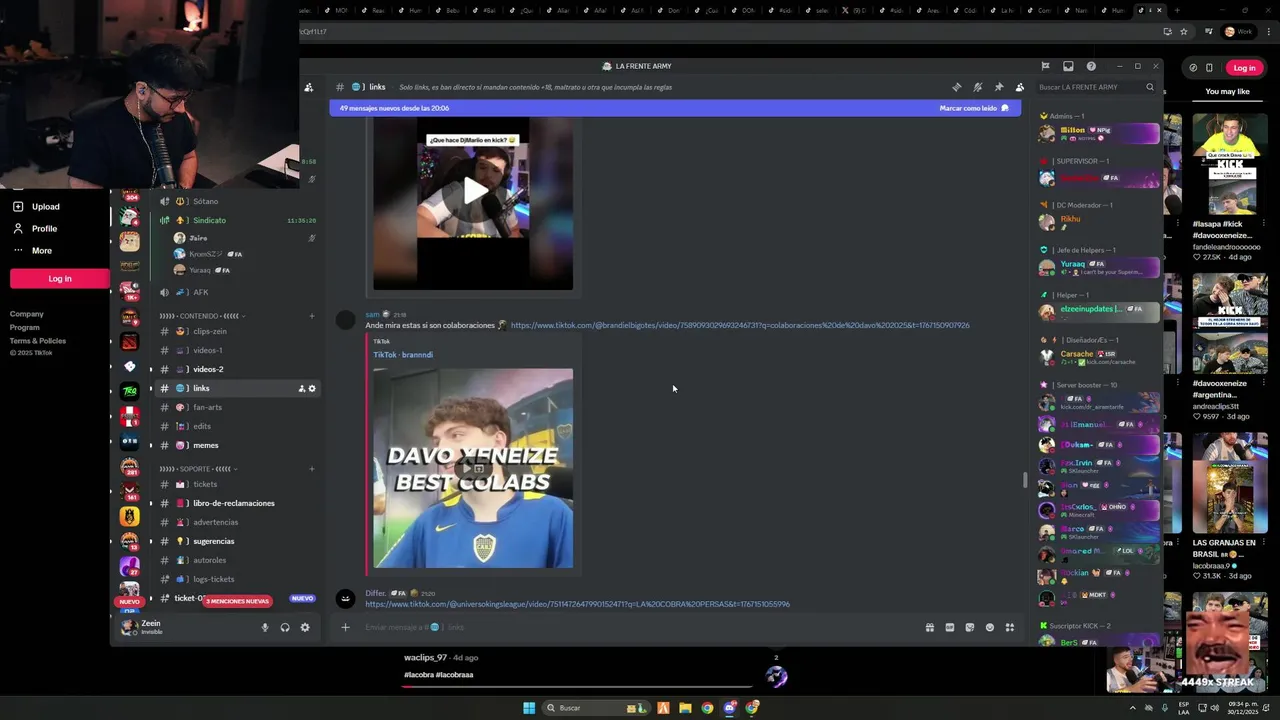Open the emoji picker icon
Screen dimensions: 1280x720
[x=989, y=627]
